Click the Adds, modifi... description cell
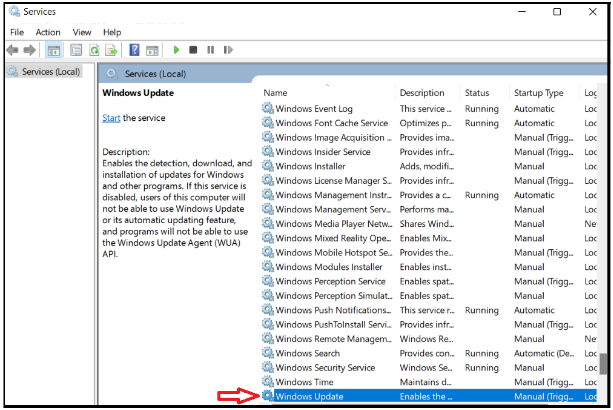This screenshot has width=613, height=410. [427, 166]
